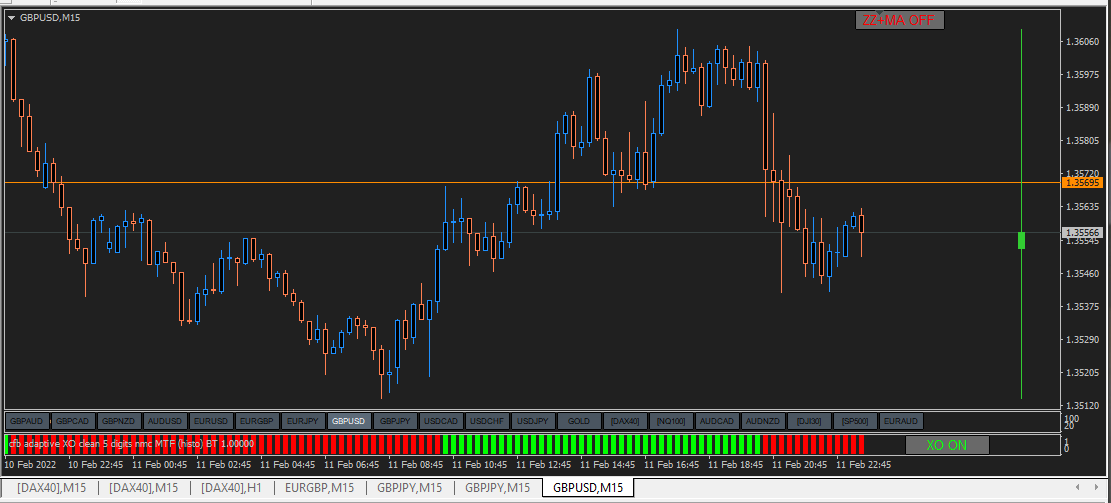Click the green block on vertical line
The image size is (1111, 503).
[1021, 240]
